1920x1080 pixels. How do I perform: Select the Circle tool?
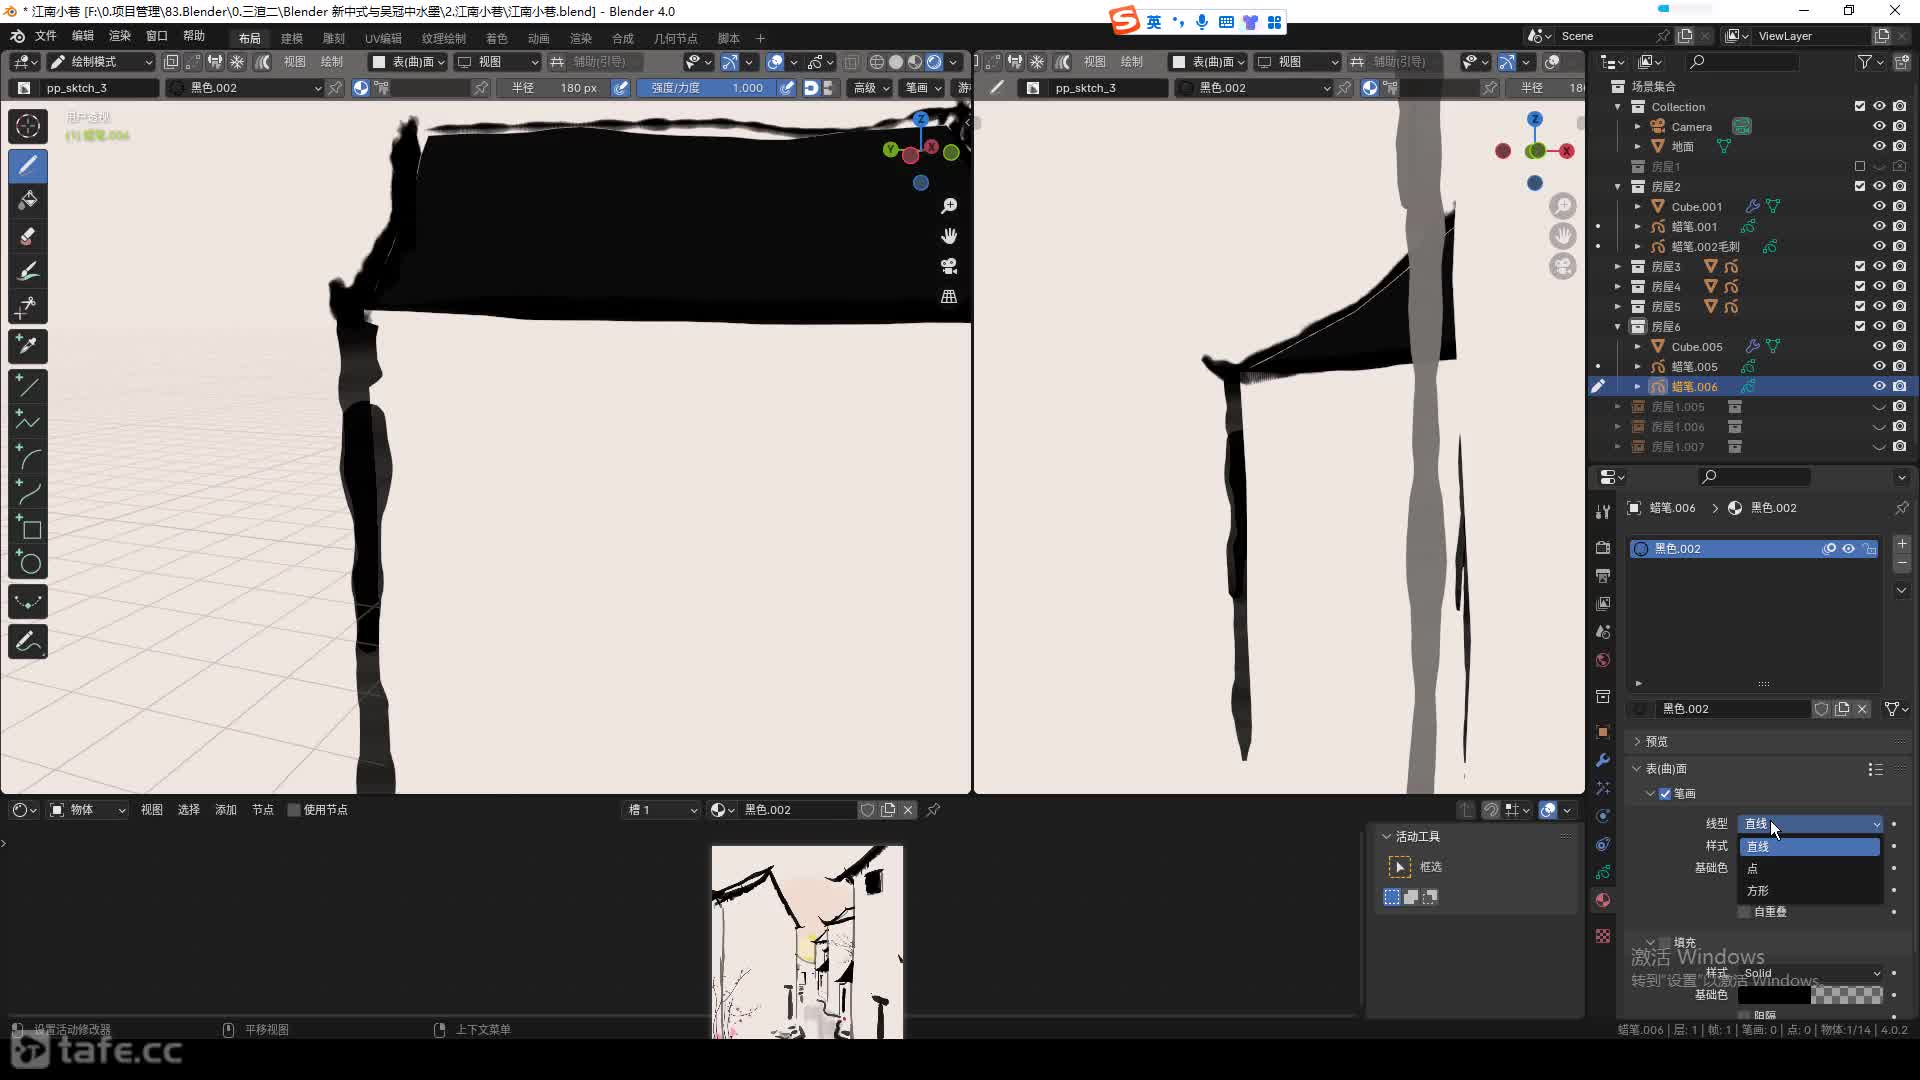coord(28,563)
